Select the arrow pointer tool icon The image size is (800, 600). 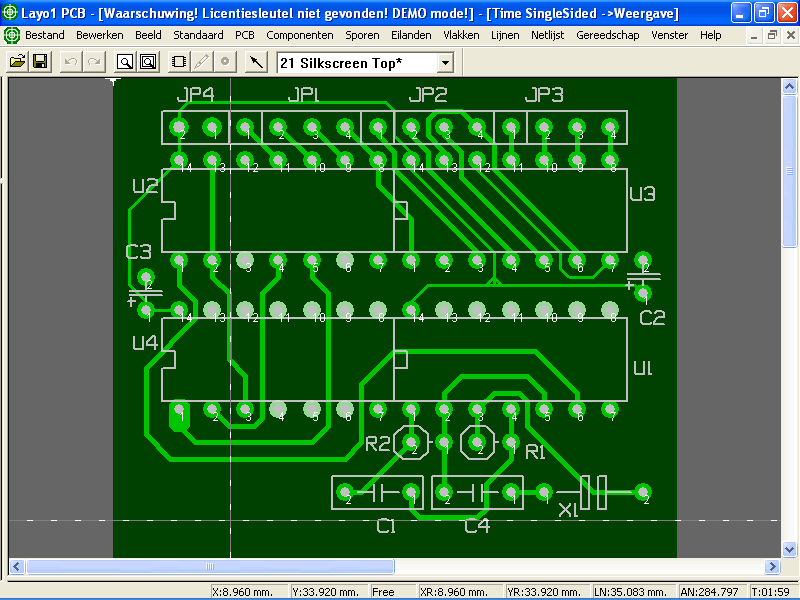tap(256, 62)
